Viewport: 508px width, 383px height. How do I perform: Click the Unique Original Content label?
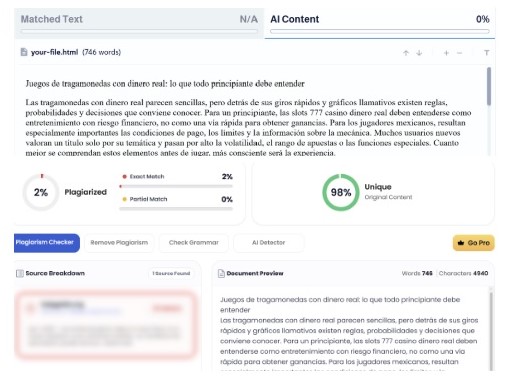pyautogui.click(x=388, y=192)
